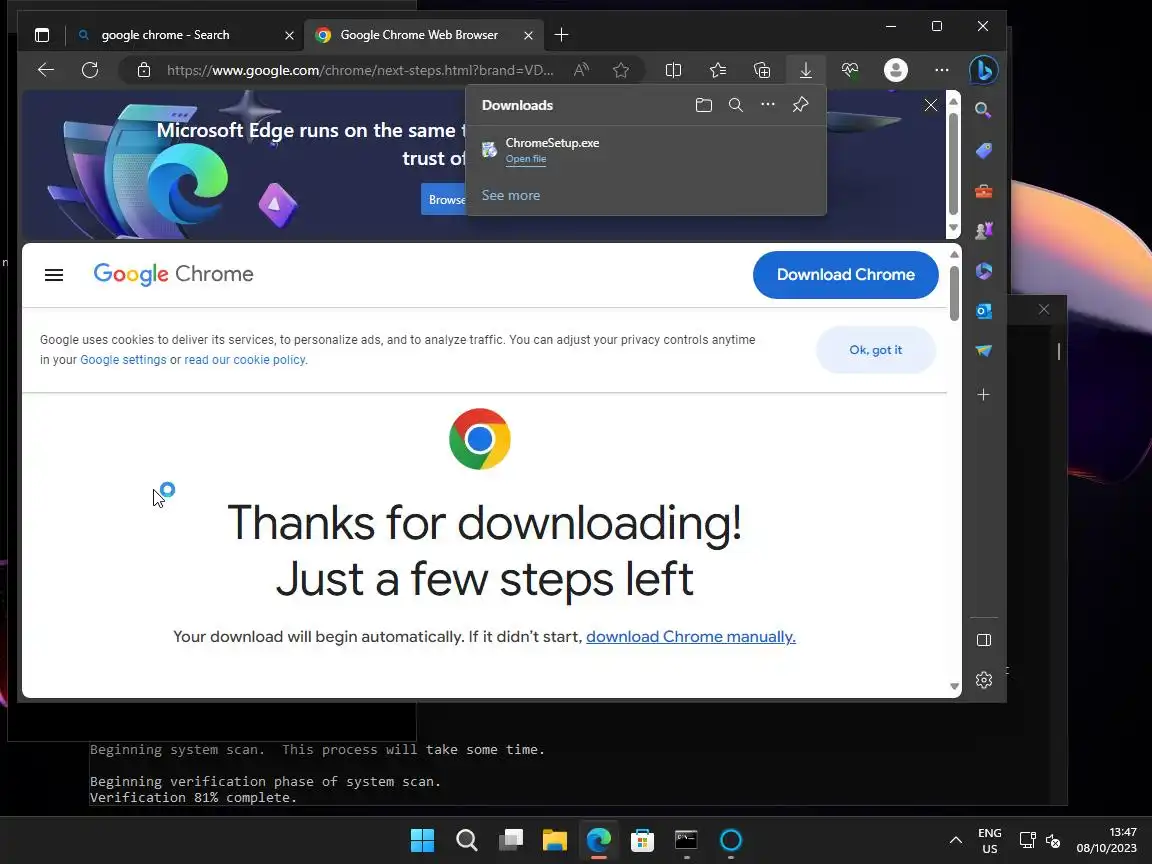Go back with the browser back arrow

(x=46, y=70)
